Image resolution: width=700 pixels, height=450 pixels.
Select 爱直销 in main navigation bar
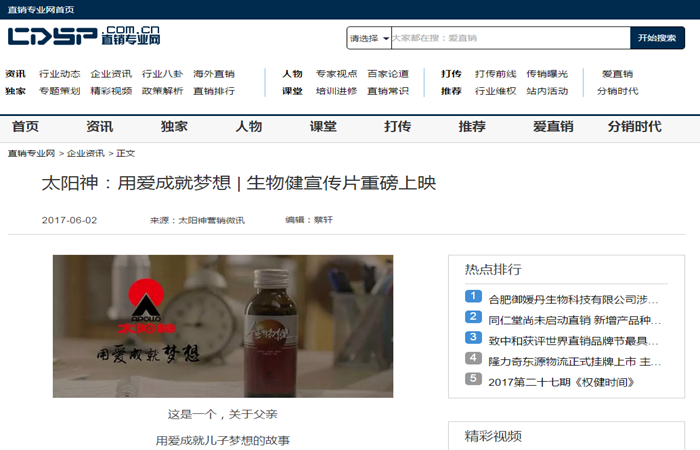(x=553, y=127)
